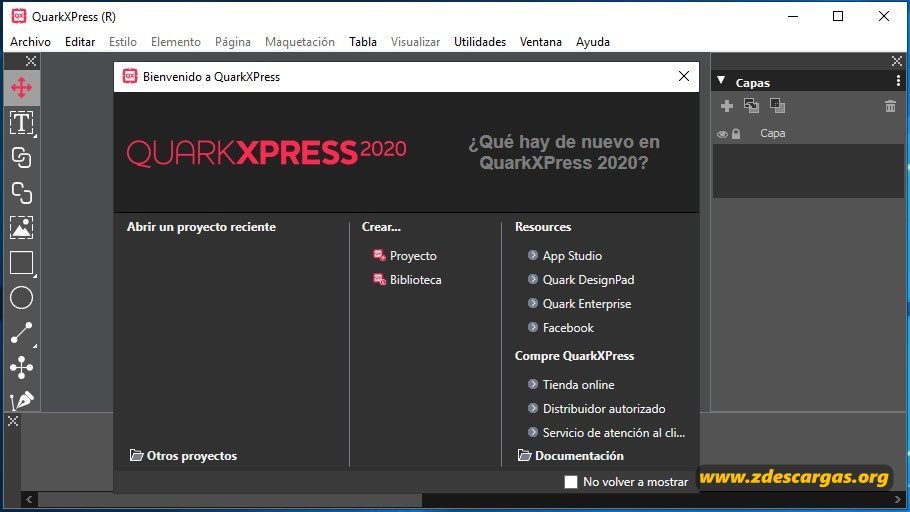Select the Oval Box tool
Viewport: 910px width, 512px height.
(x=21, y=298)
